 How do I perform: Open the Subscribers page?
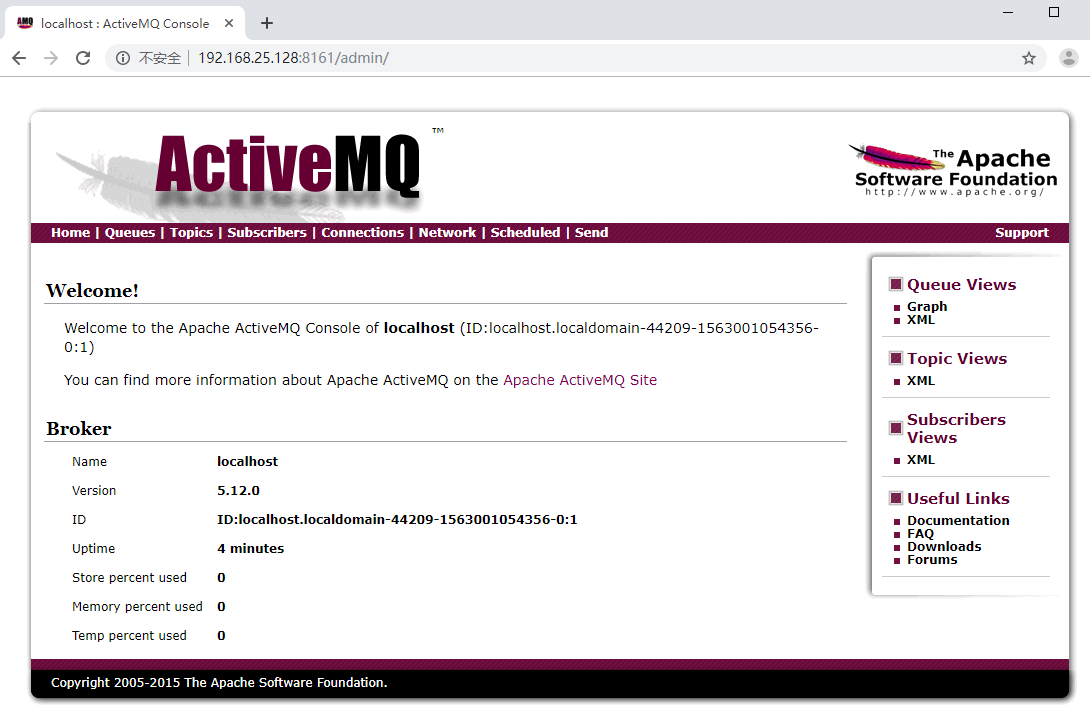coord(267,233)
